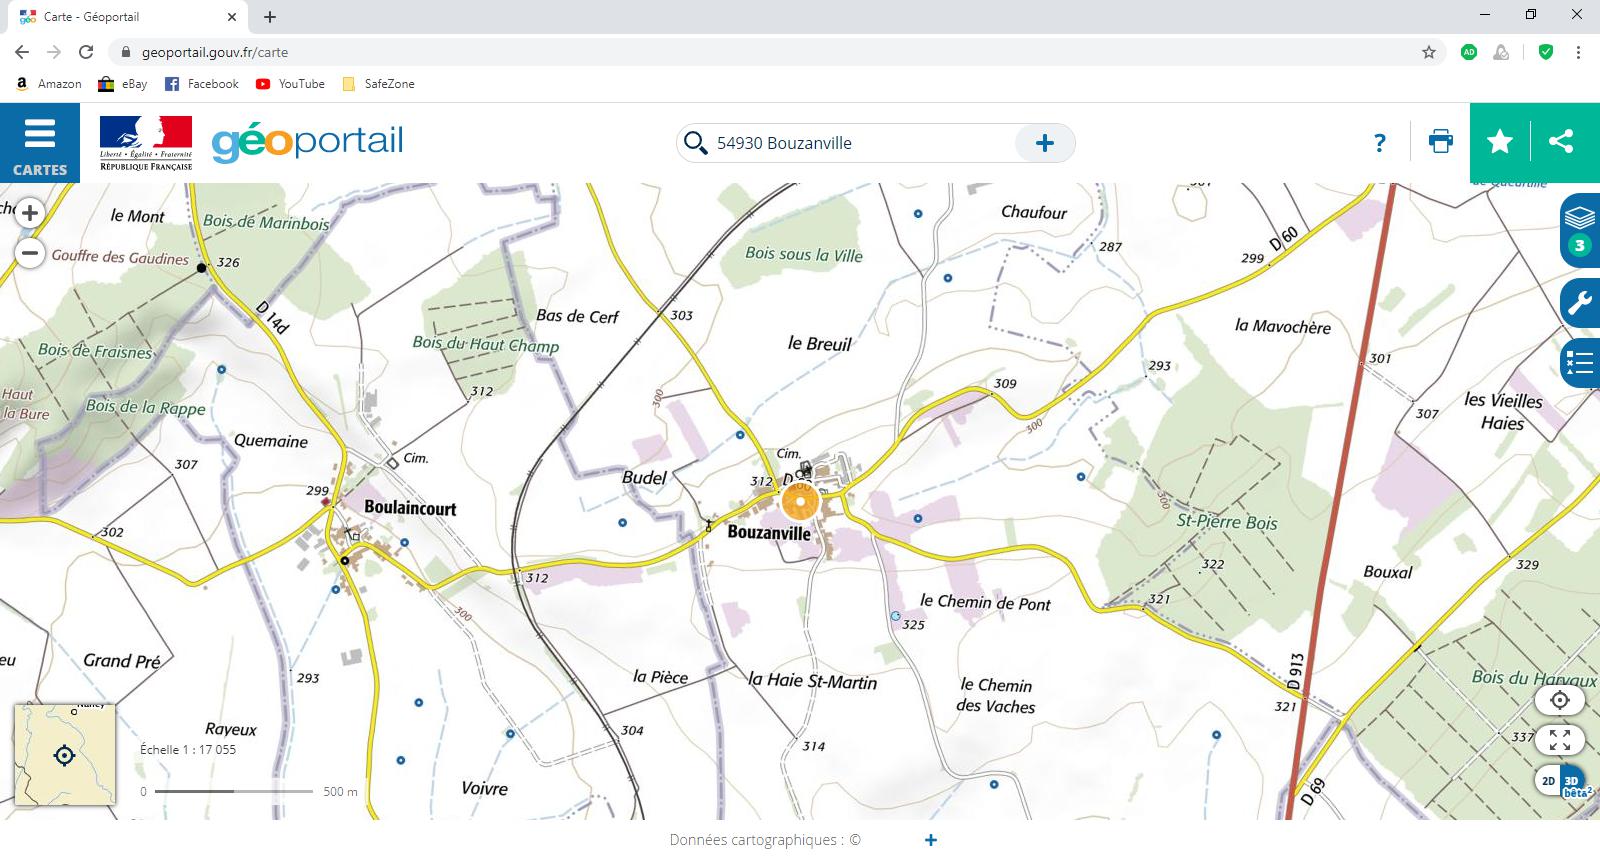Click the address bar URL
The image size is (1600, 860).
(215, 52)
